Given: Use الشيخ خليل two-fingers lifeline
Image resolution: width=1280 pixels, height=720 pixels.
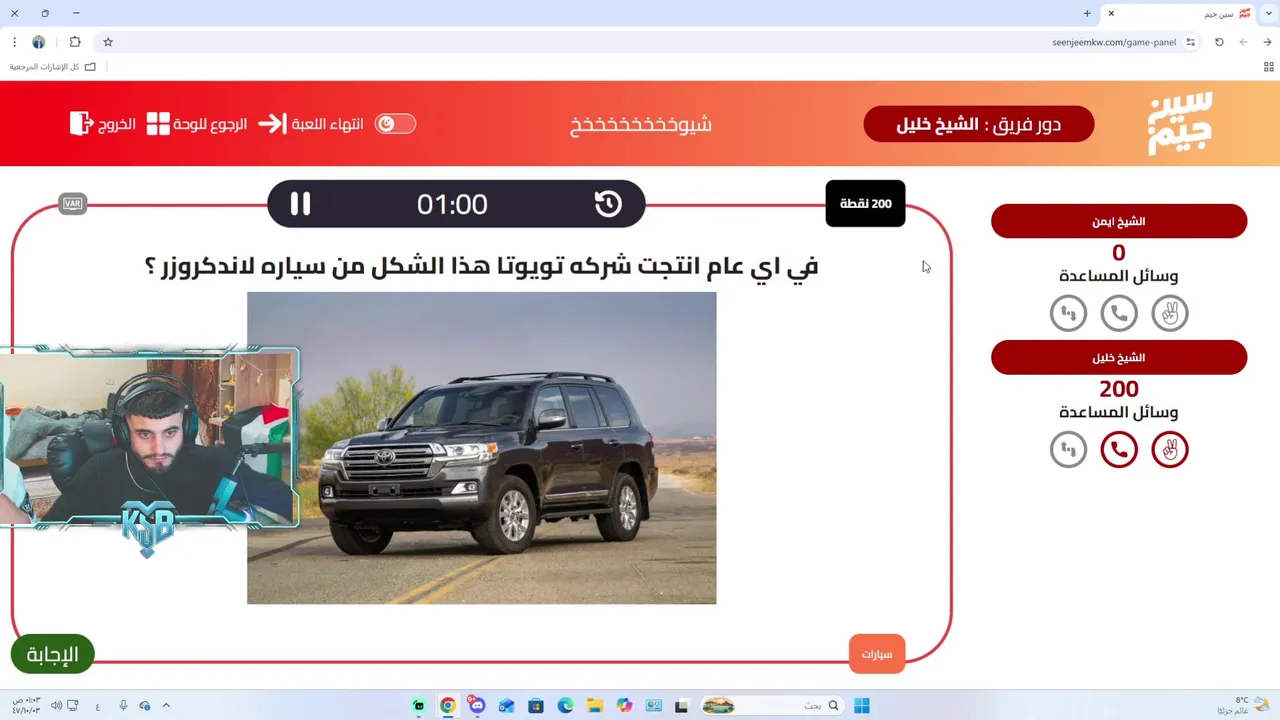Looking at the screenshot, I should [x=1169, y=450].
